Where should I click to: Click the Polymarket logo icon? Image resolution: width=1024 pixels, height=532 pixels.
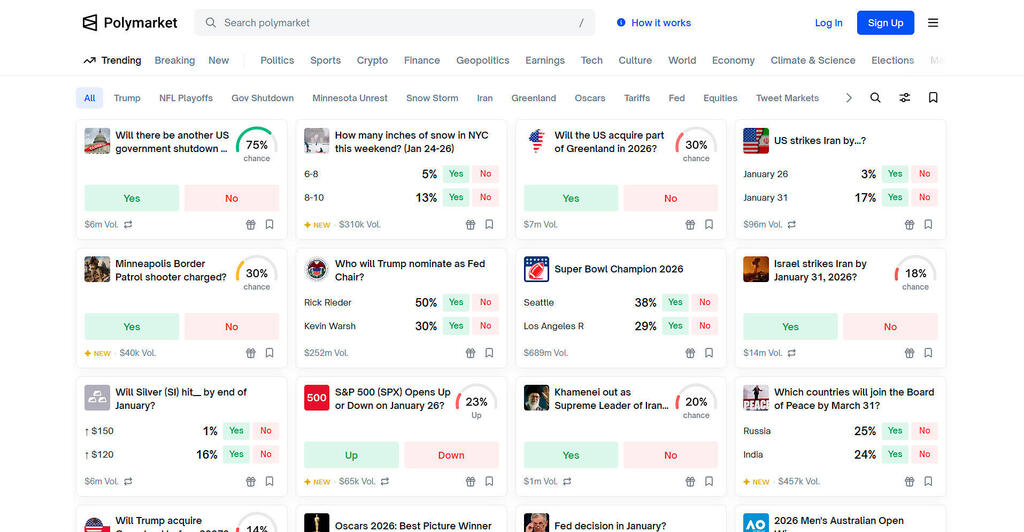[90, 23]
